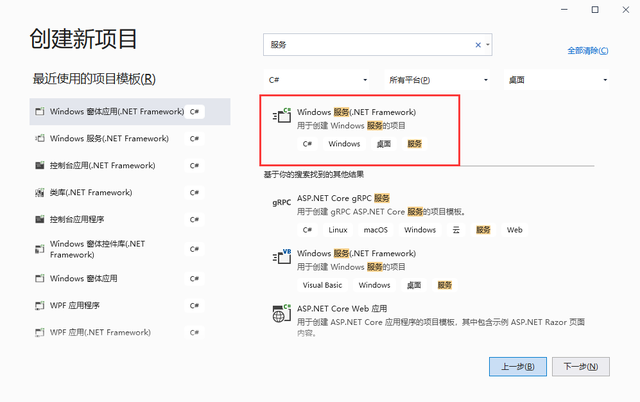Click the Windows 窗体应用 recent template icon
Image resolution: width=640 pixels, height=402 pixels.
point(40,278)
